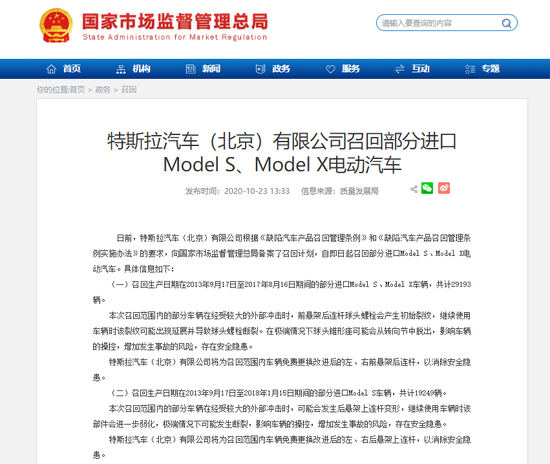This screenshot has width=550, height=464.
Task: Click the publish time 2020-10-23 13:33
Action: coord(257,191)
